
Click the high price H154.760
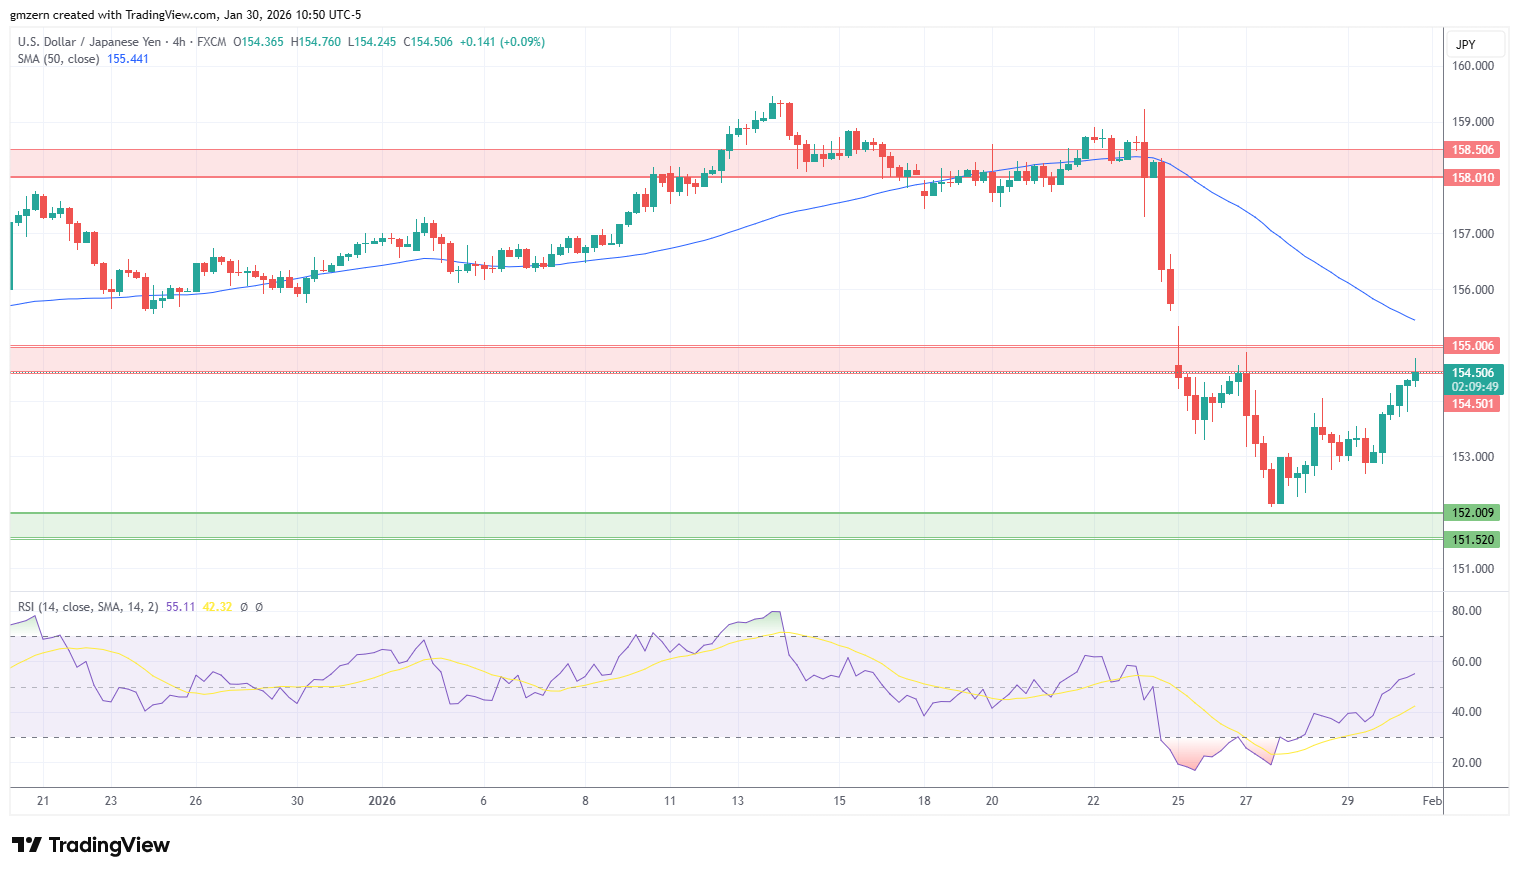[x=316, y=42]
